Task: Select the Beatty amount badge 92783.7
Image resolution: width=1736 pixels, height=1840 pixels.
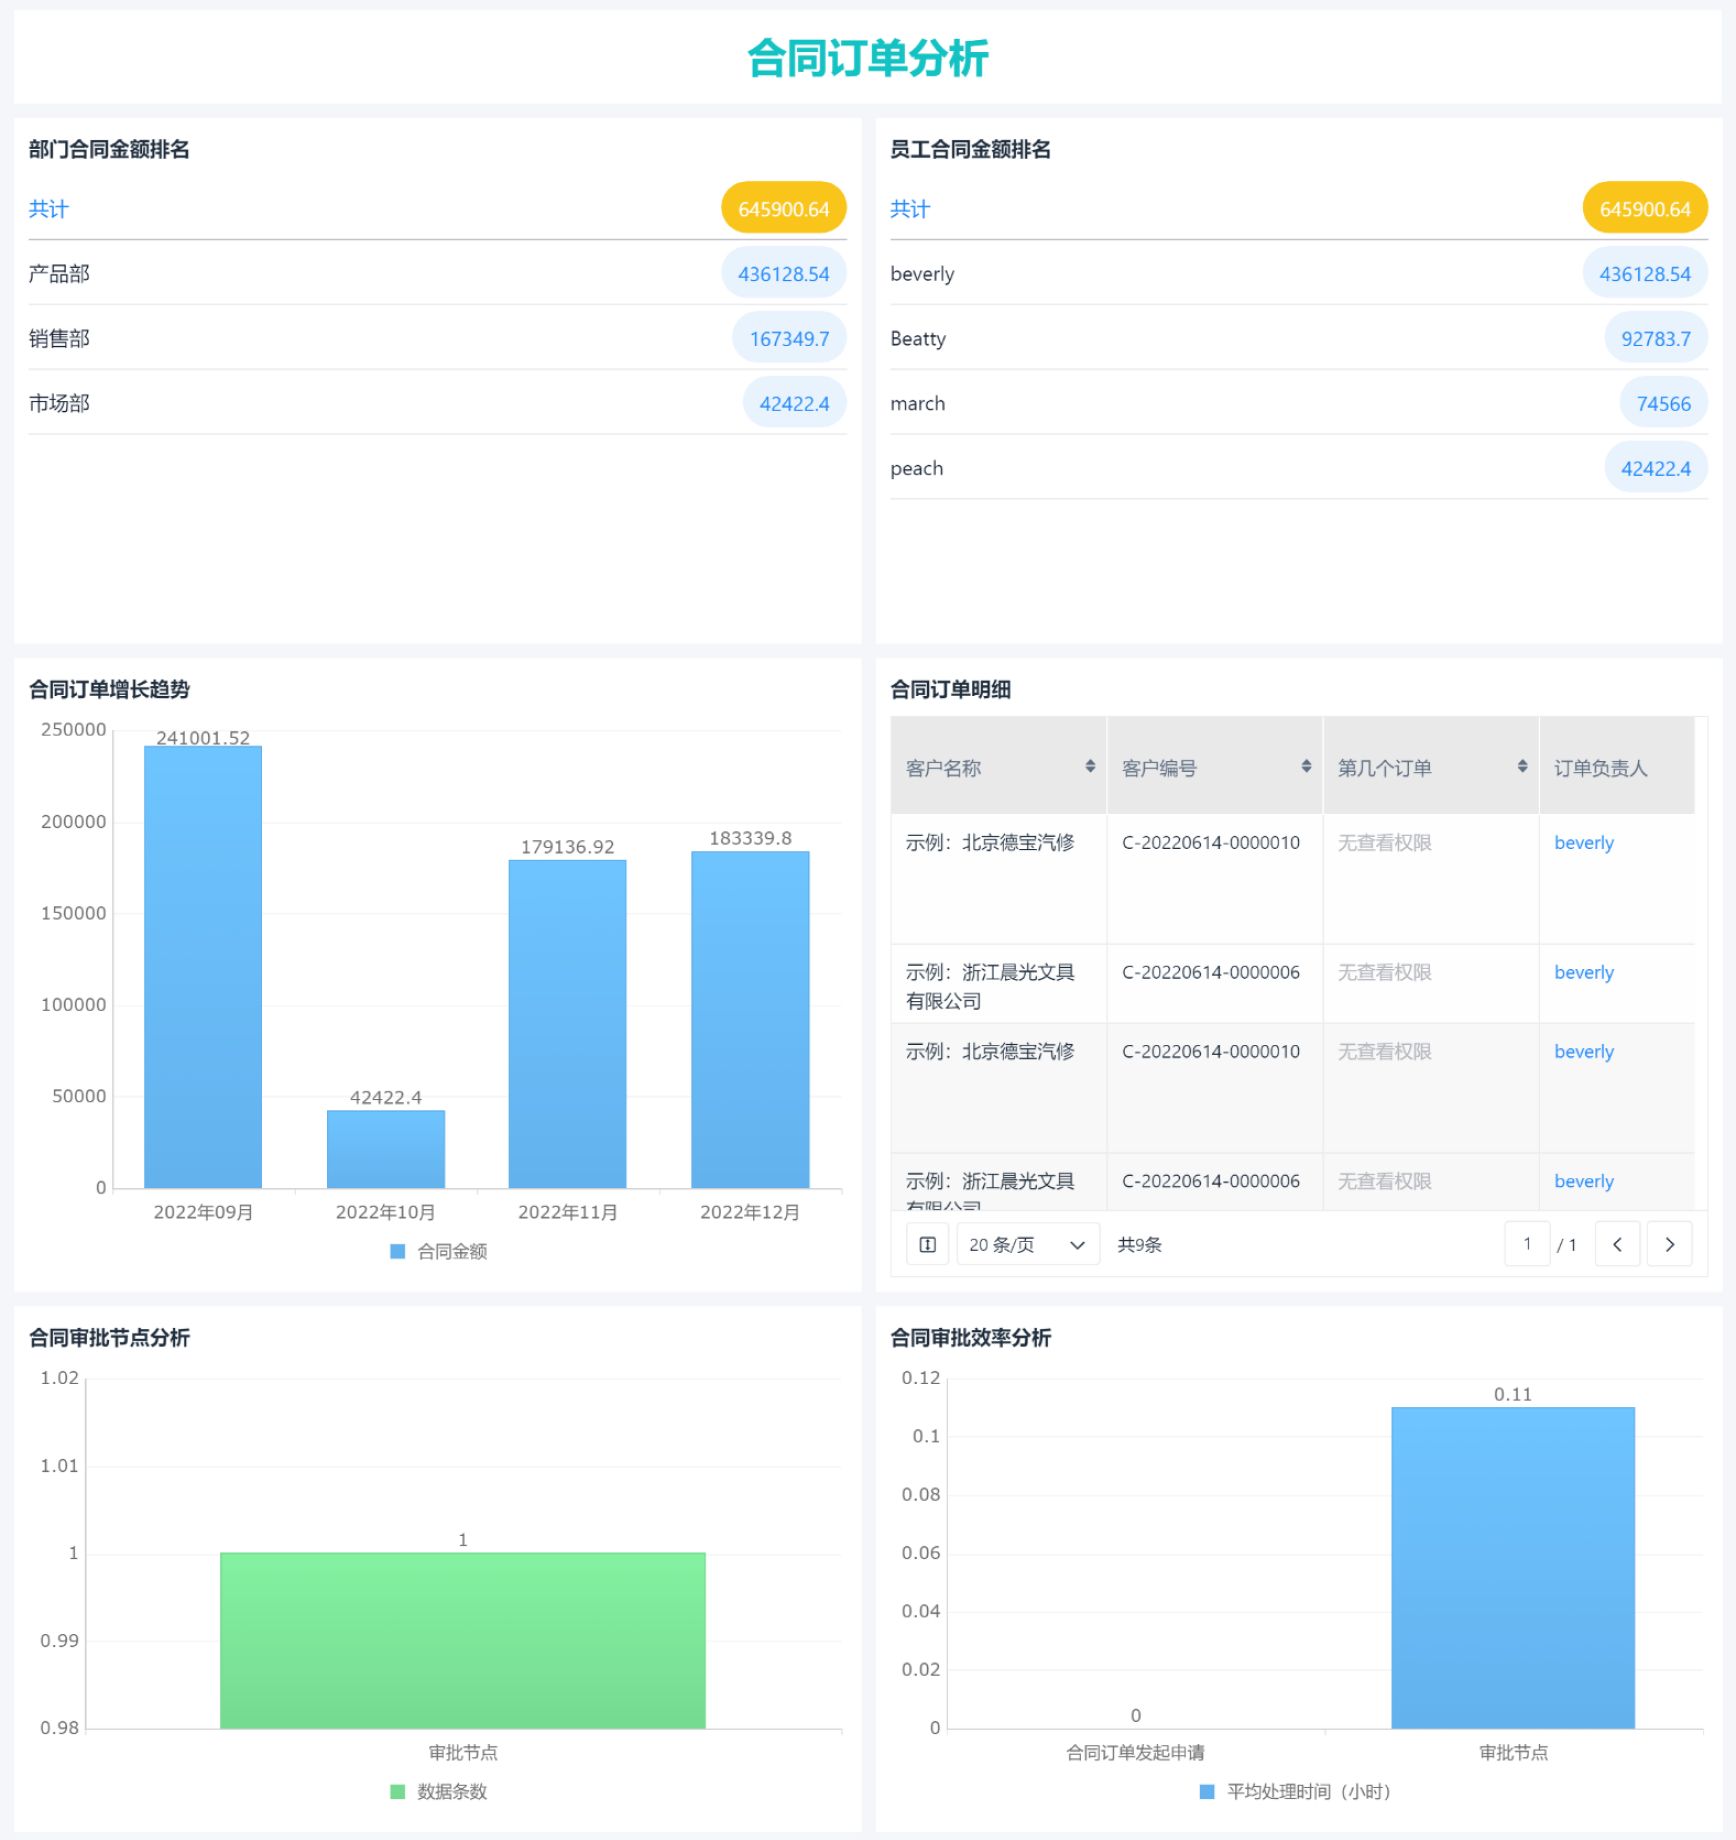Action: (1656, 338)
